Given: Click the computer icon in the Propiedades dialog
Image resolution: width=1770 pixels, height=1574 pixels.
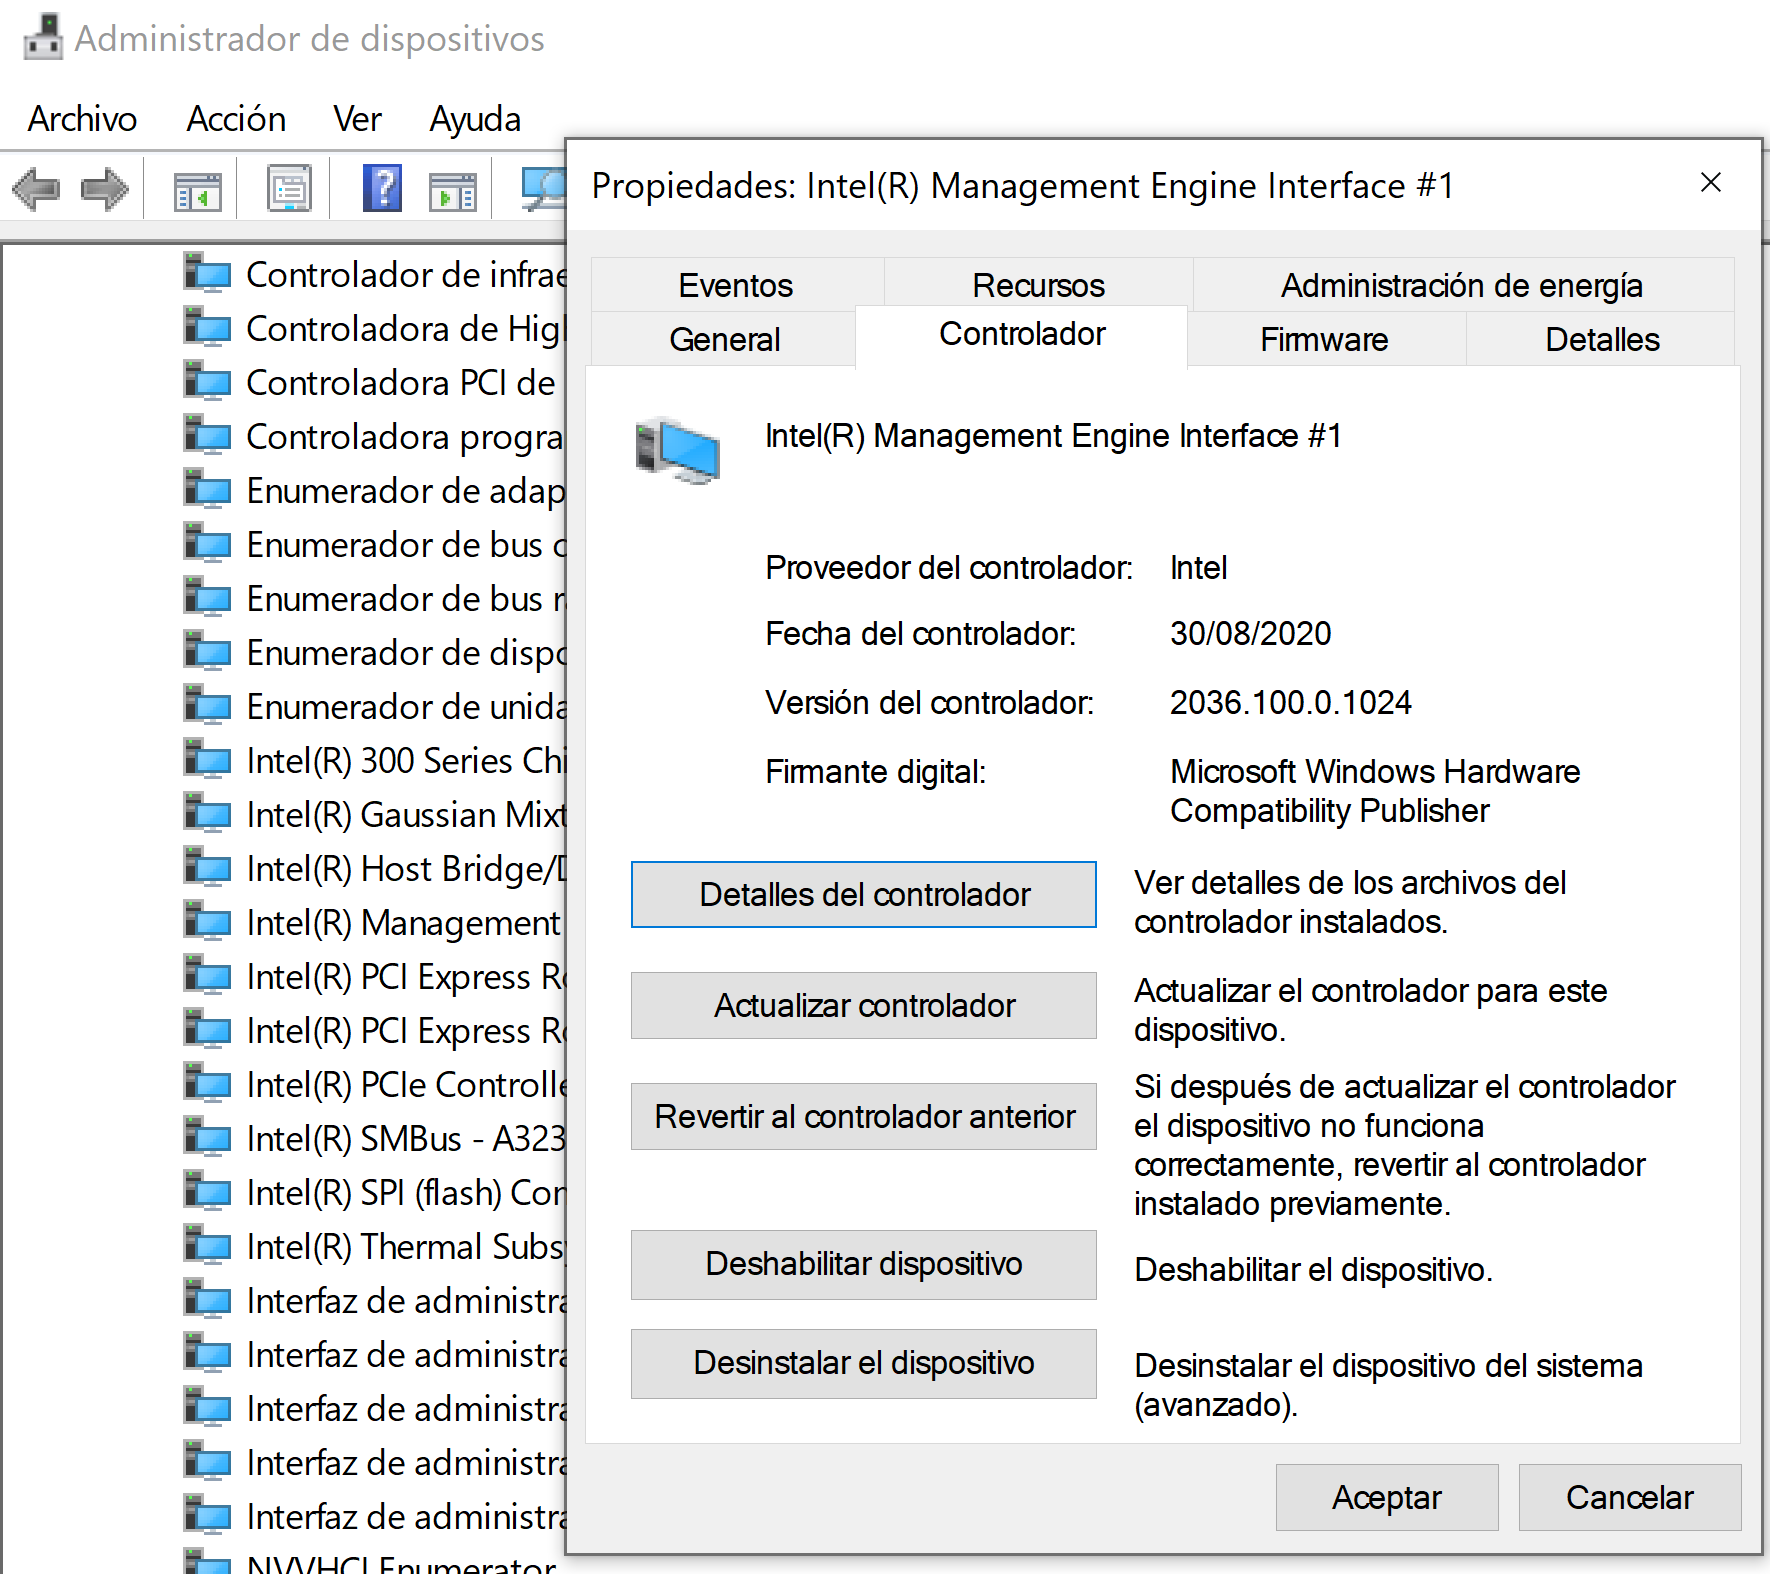Looking at the screenshot, I should coord(677,451).
